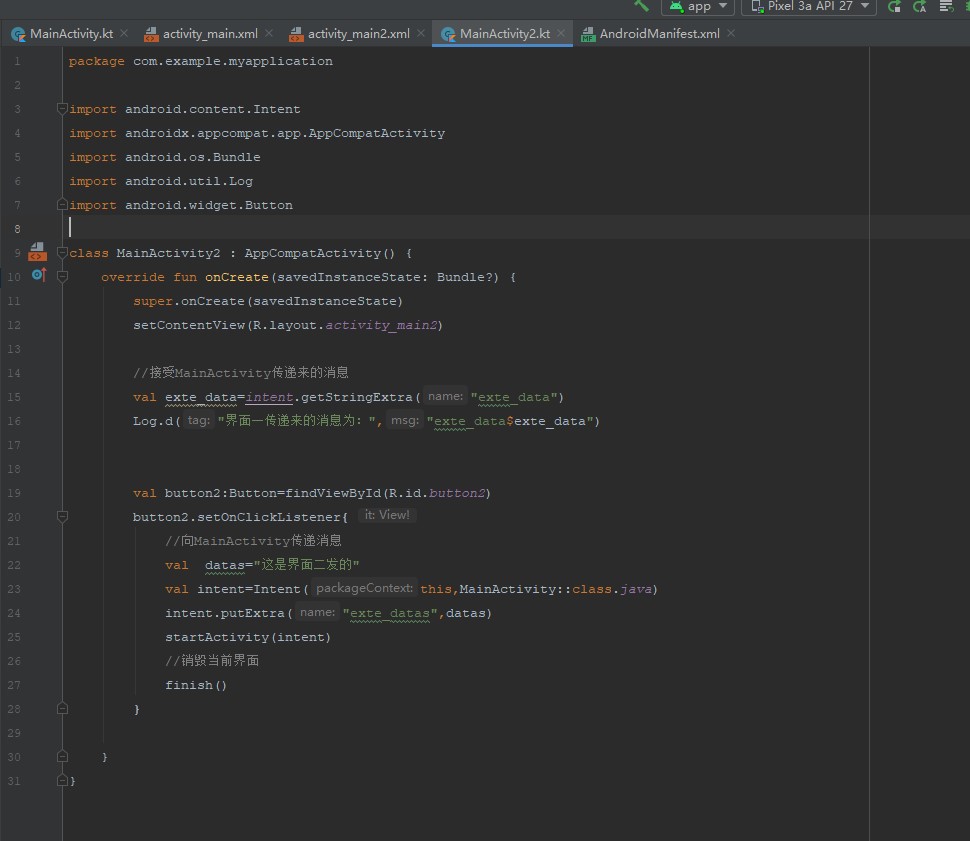This screenshot has width=970, height=841.
Task: Close the MainActivity2.kt tab
Action: (561, 33)
